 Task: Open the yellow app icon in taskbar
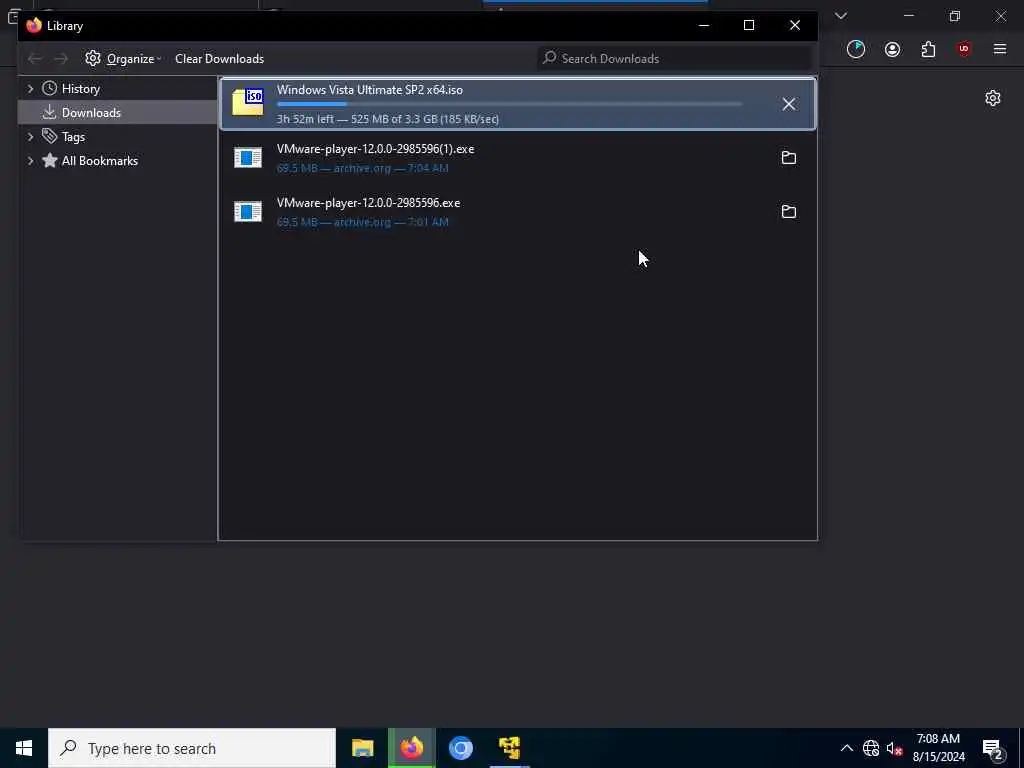tap(509, 748)
